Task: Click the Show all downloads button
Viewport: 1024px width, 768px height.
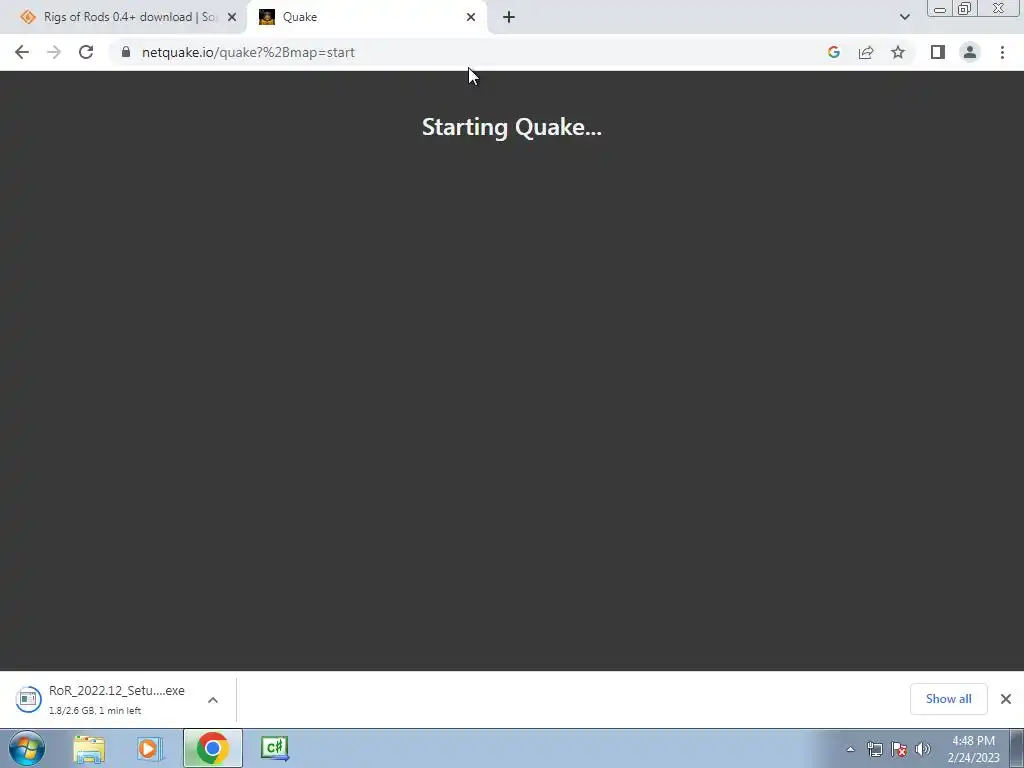Action: (948, 699)
